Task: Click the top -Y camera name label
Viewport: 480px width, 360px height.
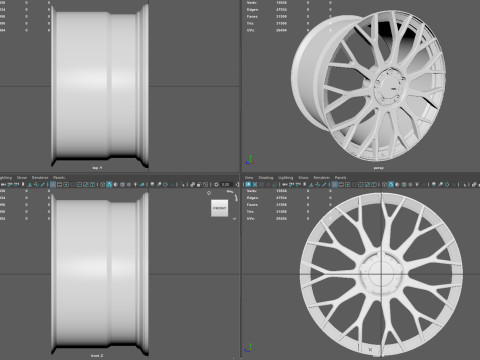Action: pos(97,168)
